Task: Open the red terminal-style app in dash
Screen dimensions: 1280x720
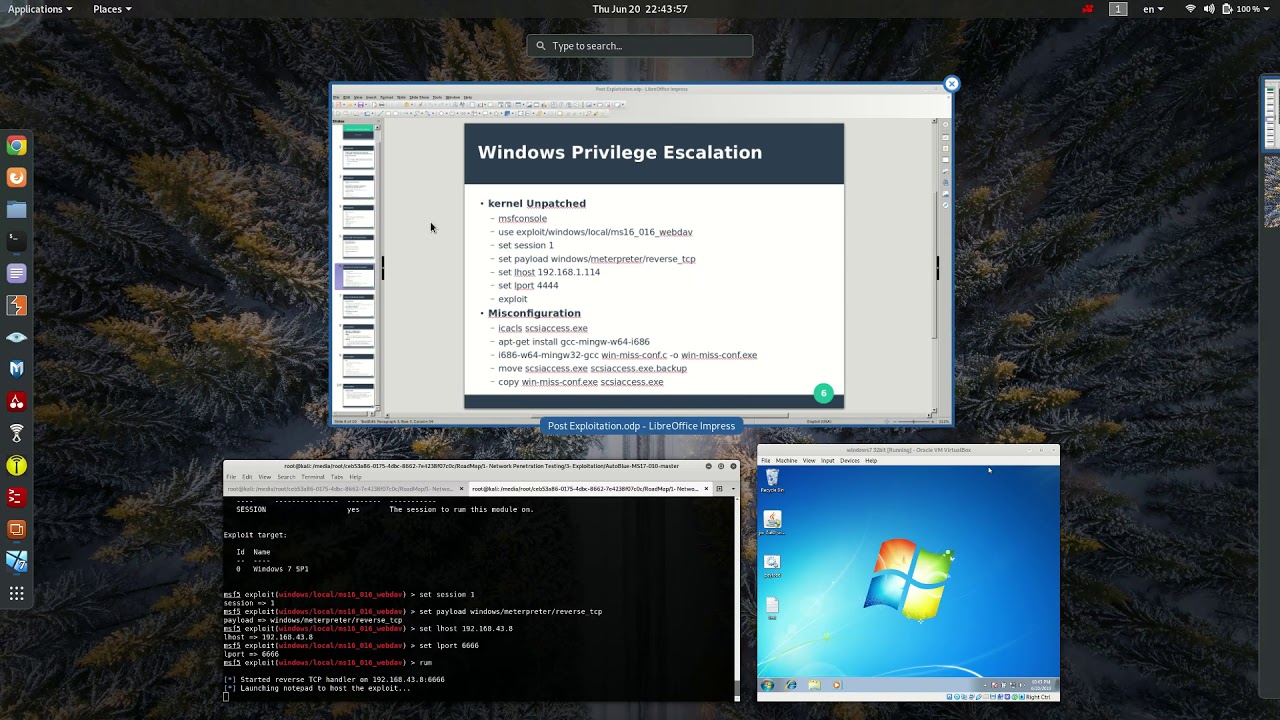Action: pos(16,497)
